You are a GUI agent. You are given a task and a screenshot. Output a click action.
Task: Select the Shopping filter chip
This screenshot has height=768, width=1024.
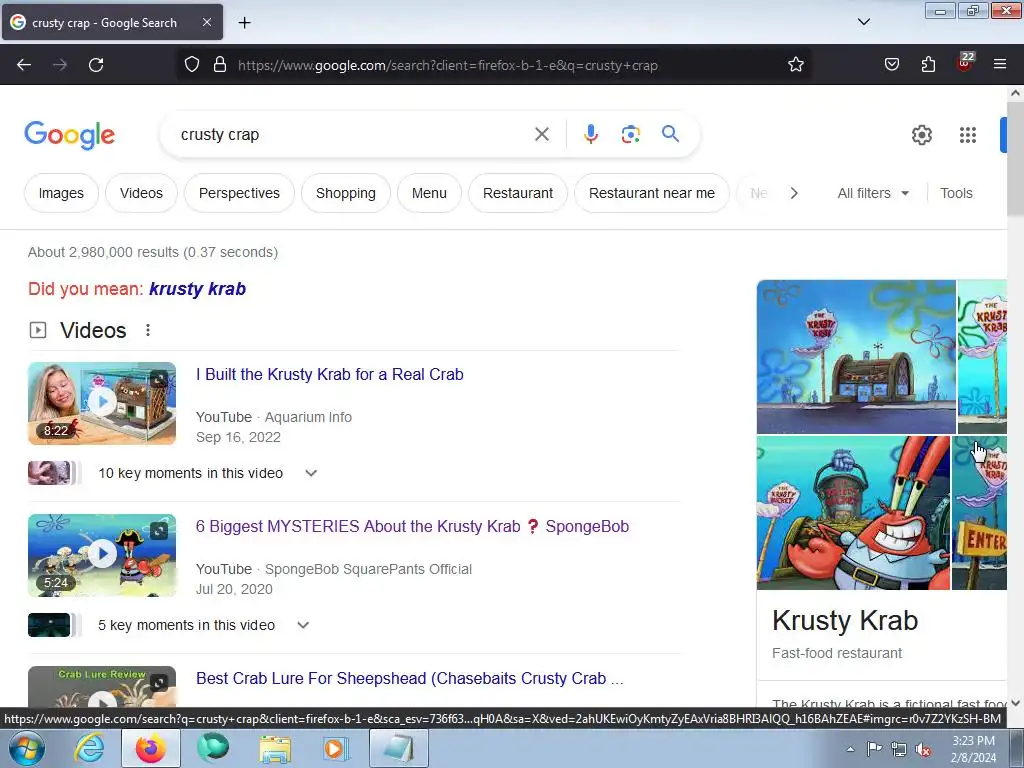click(345, 193)
